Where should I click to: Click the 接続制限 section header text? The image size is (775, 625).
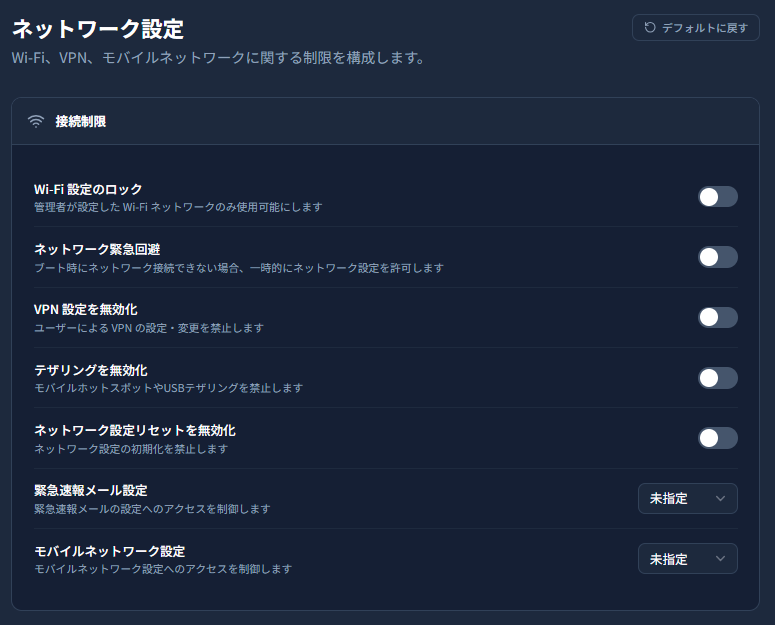(81, 122)
